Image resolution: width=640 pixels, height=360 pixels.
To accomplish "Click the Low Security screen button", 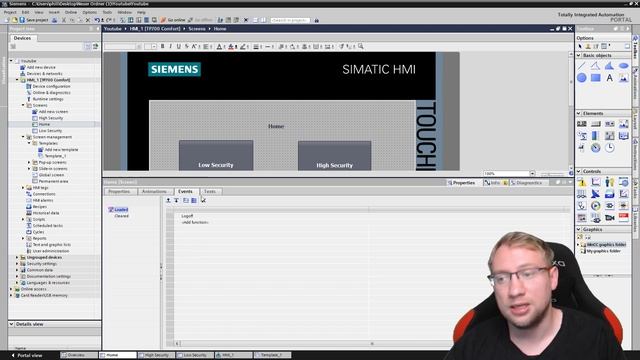I will tap(216, 156).
